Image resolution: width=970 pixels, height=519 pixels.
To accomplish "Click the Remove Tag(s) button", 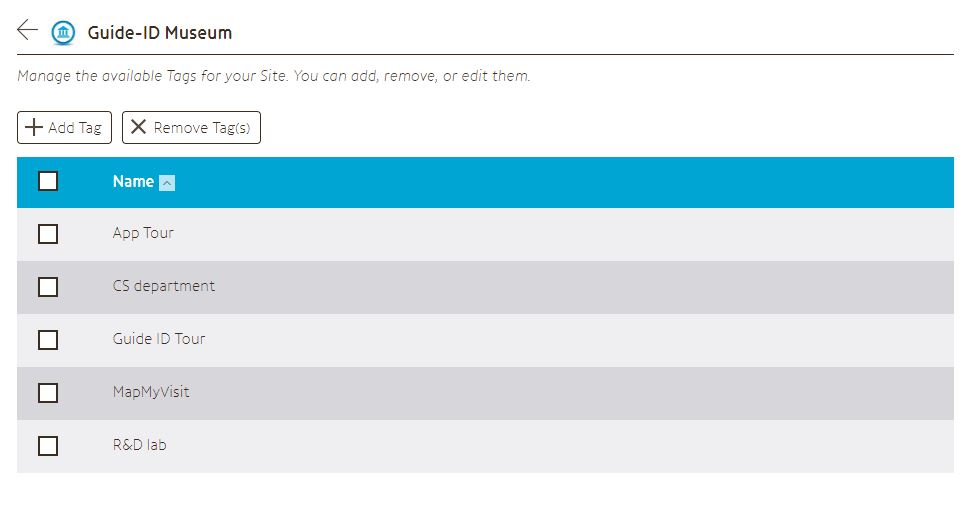I will pos(191,127).
